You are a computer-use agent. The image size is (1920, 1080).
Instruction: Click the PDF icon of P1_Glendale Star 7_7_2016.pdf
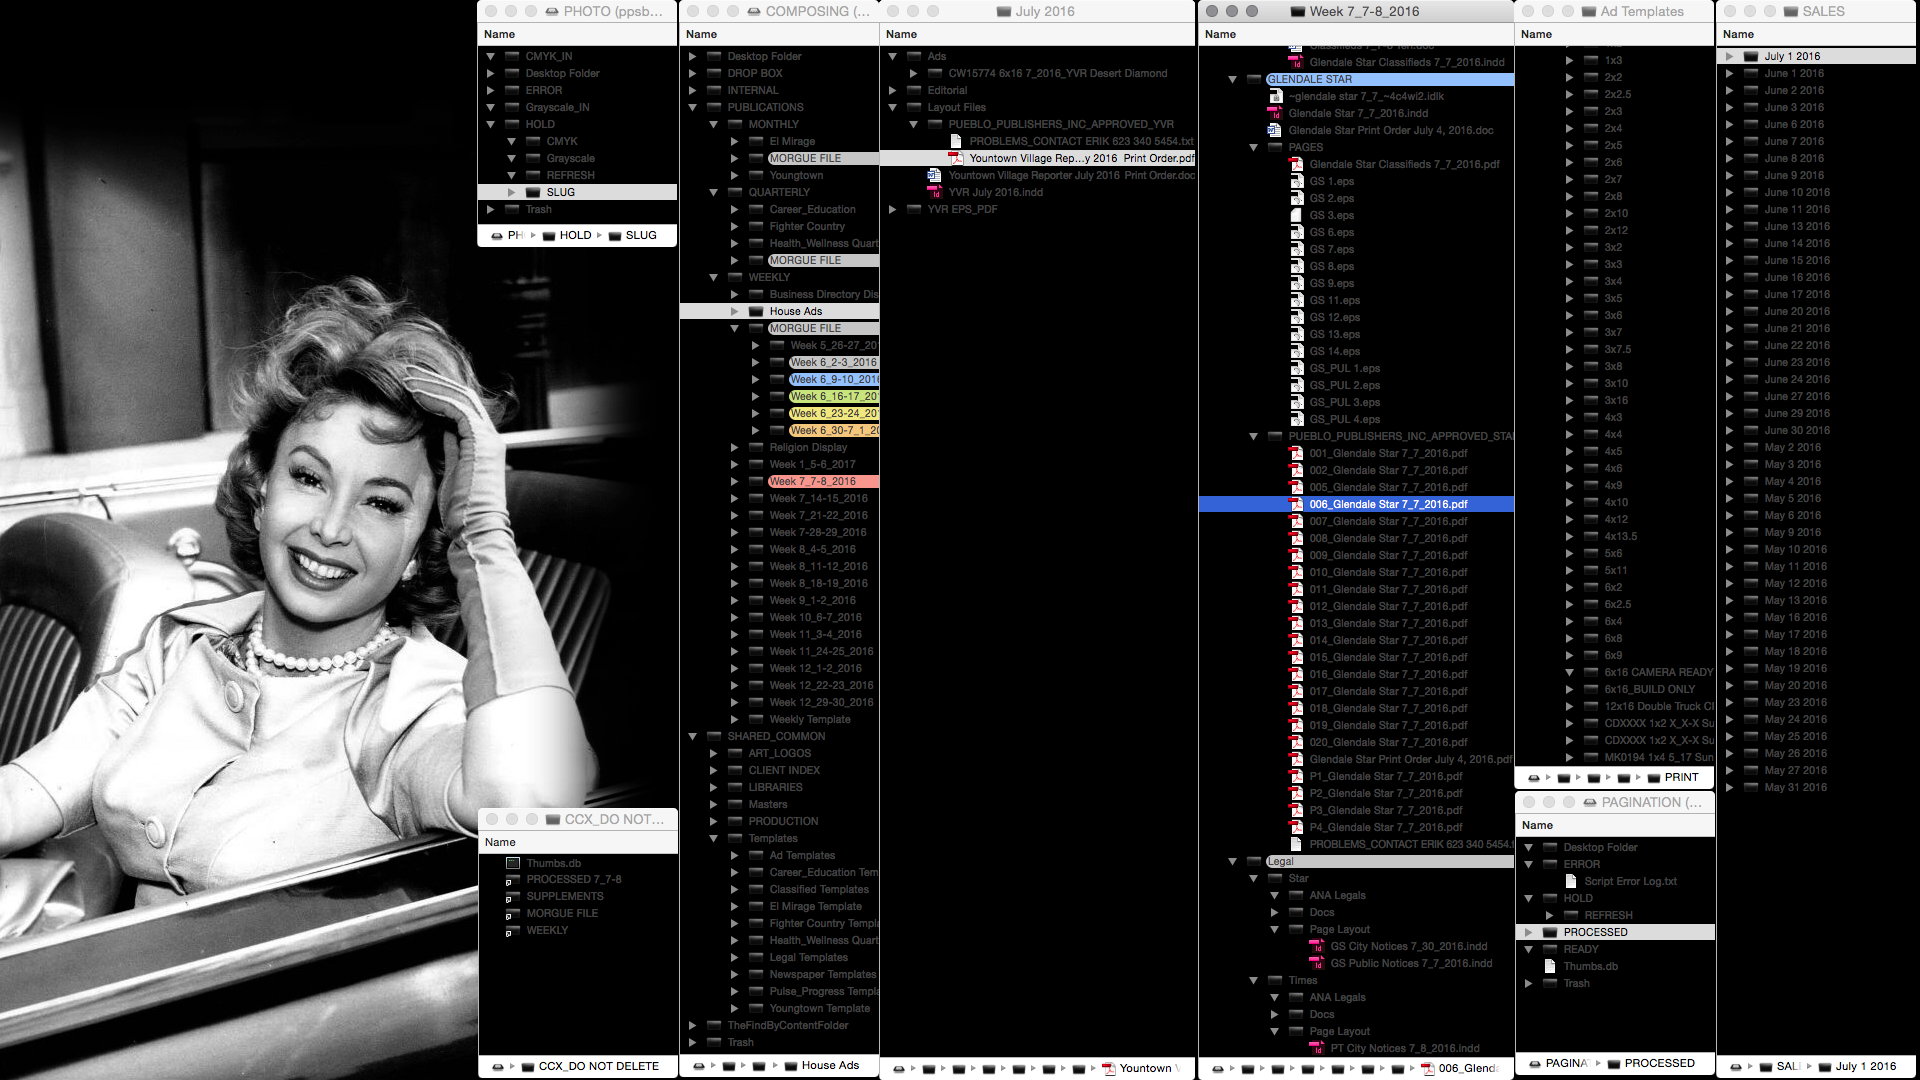pyautogui.click(x=1296, y=777)
